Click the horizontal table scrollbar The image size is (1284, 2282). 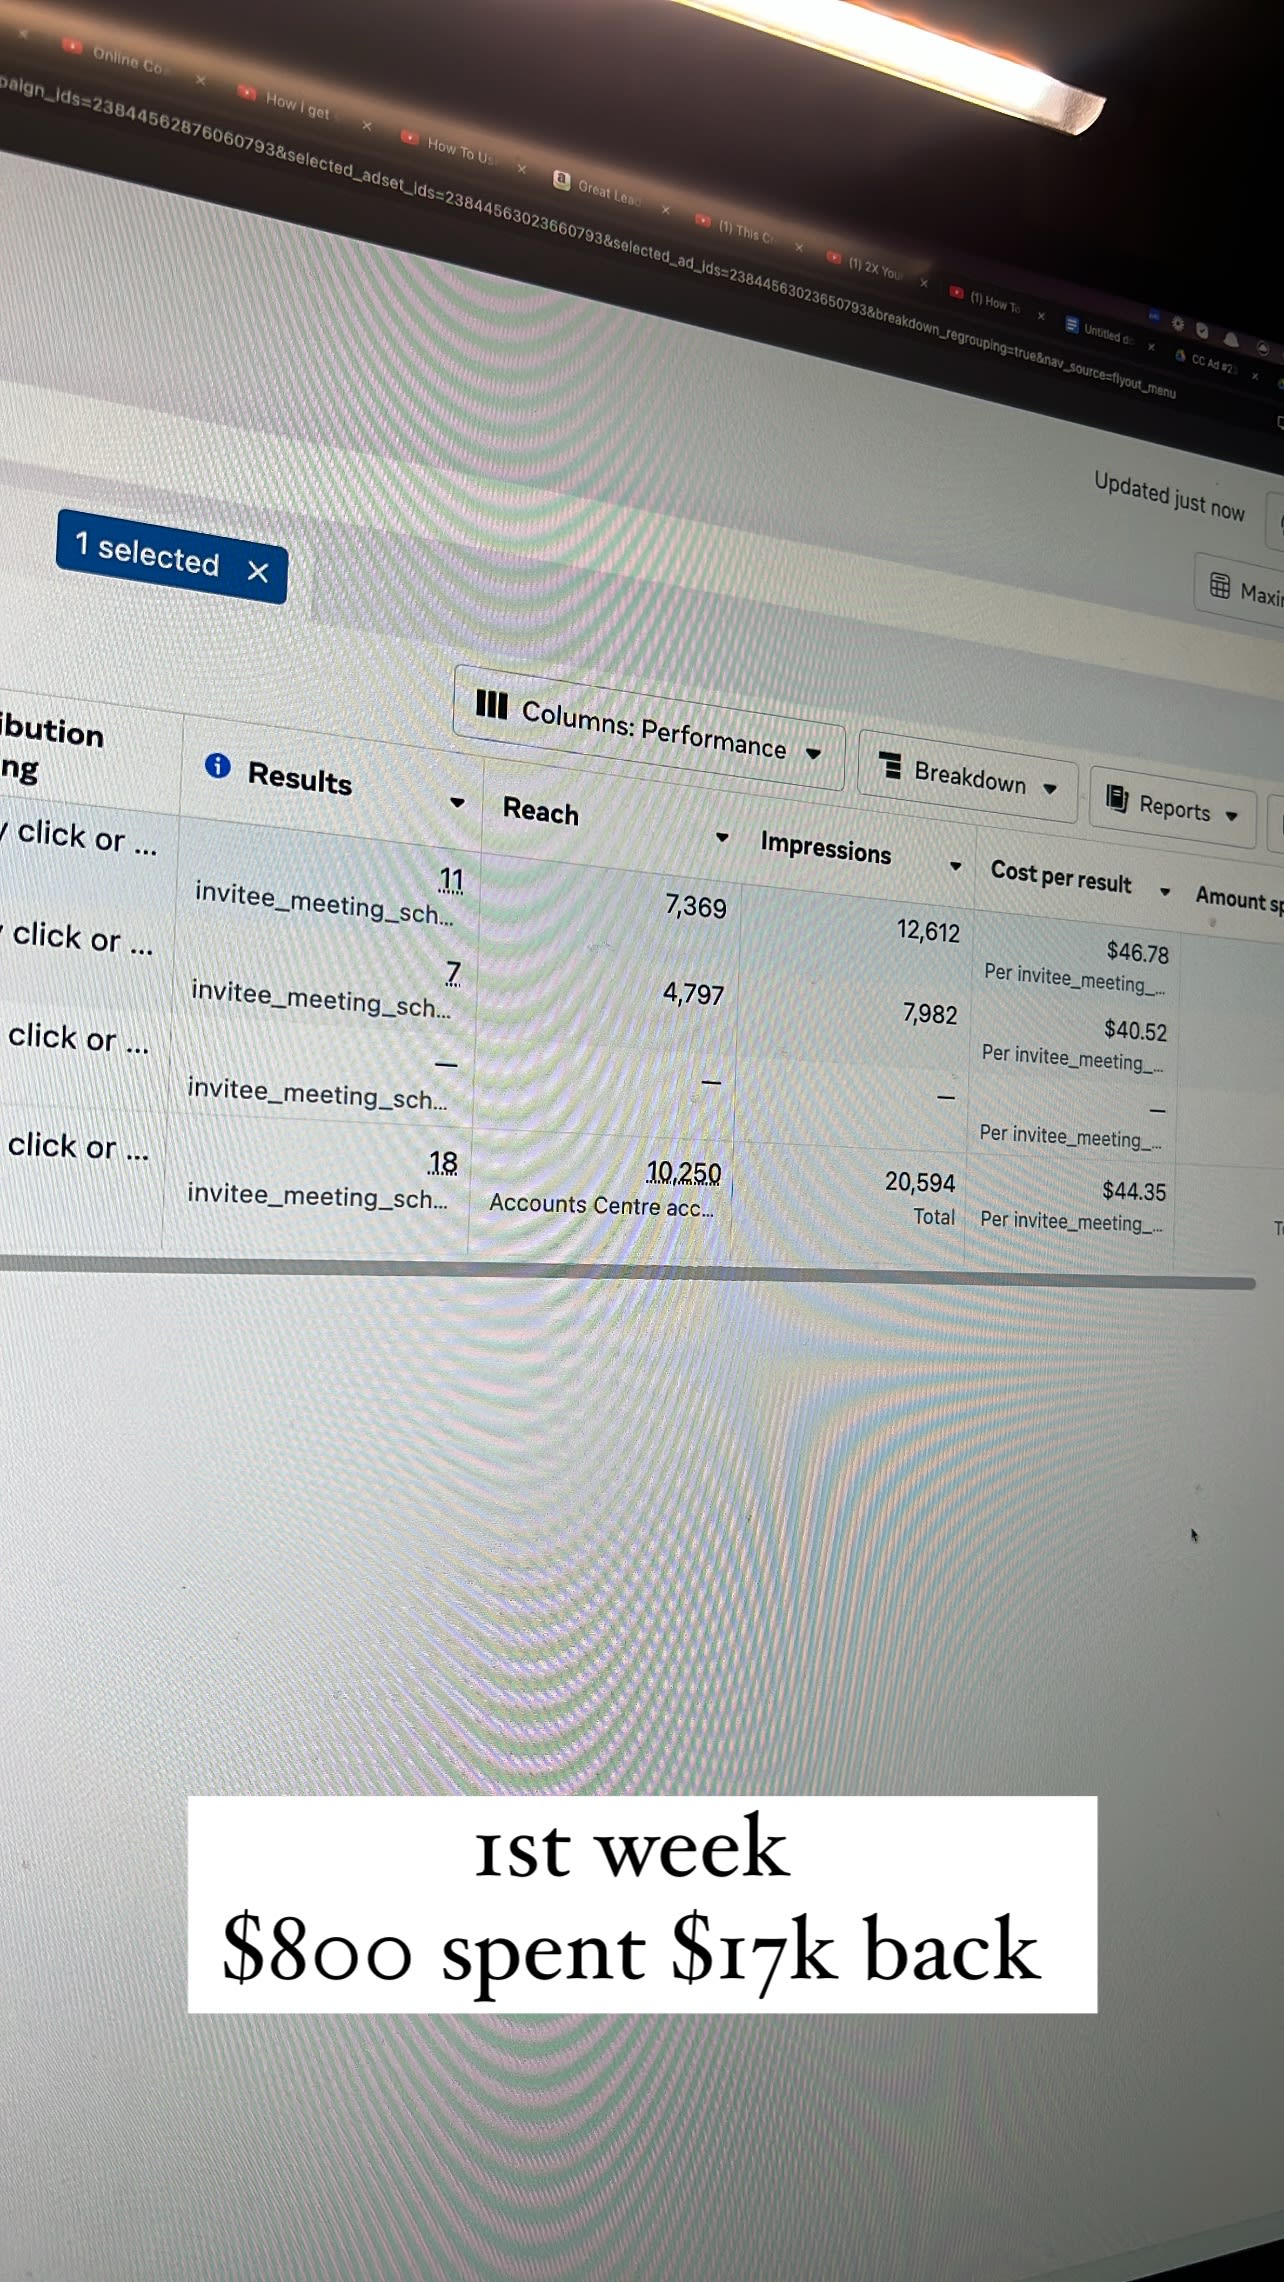coord(627,1273)
